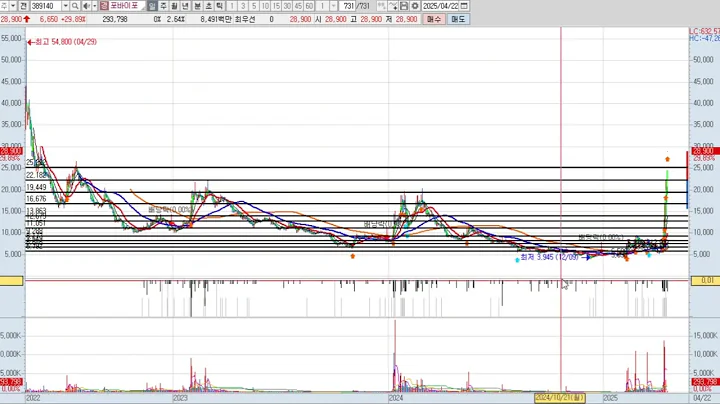Open the custom interval dropdown arrow
The width and height of the screenshot is (720, 404).
tap(333, 6)
